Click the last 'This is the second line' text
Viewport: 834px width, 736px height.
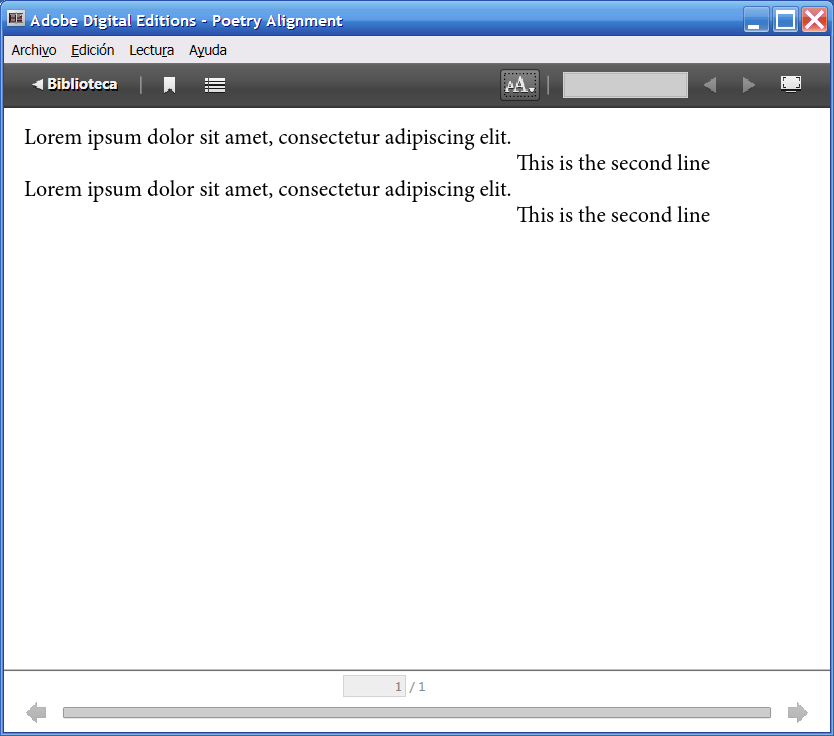(613, 215)
